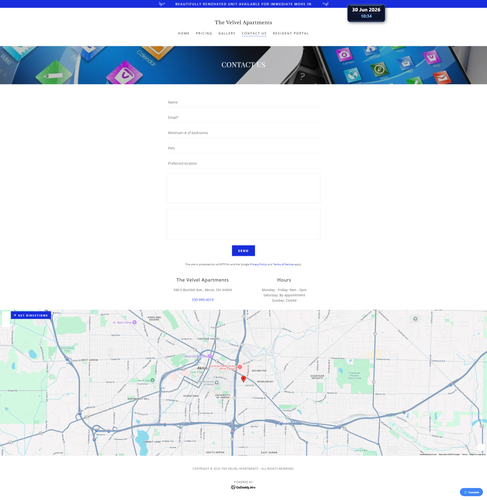Image resolution: width=487 pixels, height=500 pixels.
Task: Click the Contact Us hero banner heading
Action: pos(243,65)
